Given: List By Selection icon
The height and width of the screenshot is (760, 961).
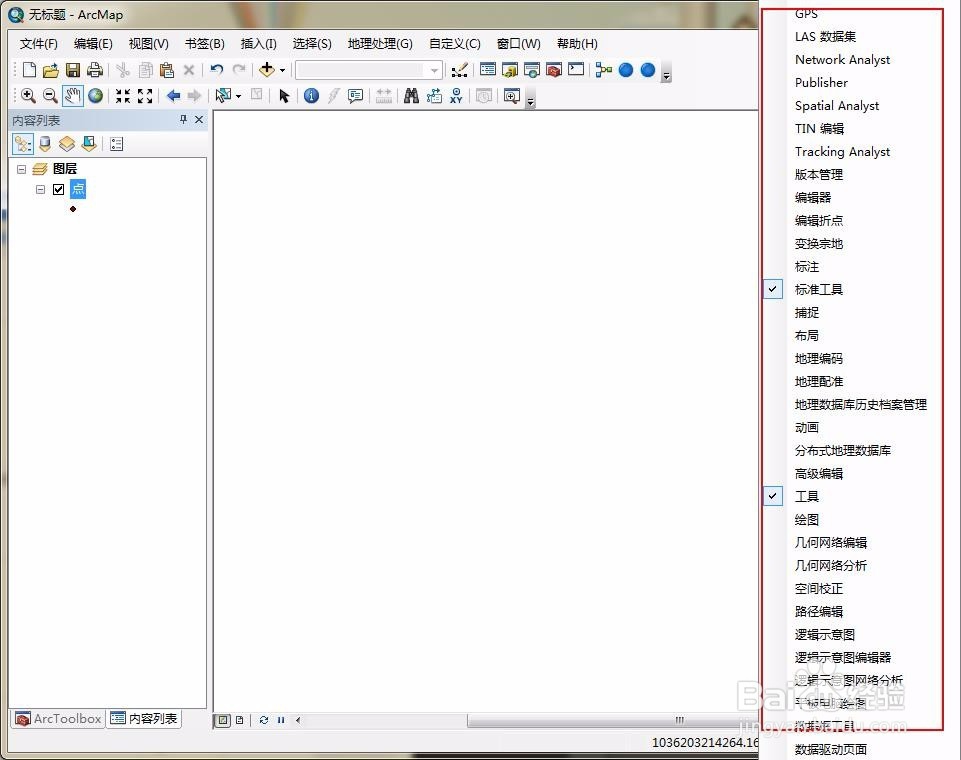Looking at the screenshot, I should tap(89, 144).
